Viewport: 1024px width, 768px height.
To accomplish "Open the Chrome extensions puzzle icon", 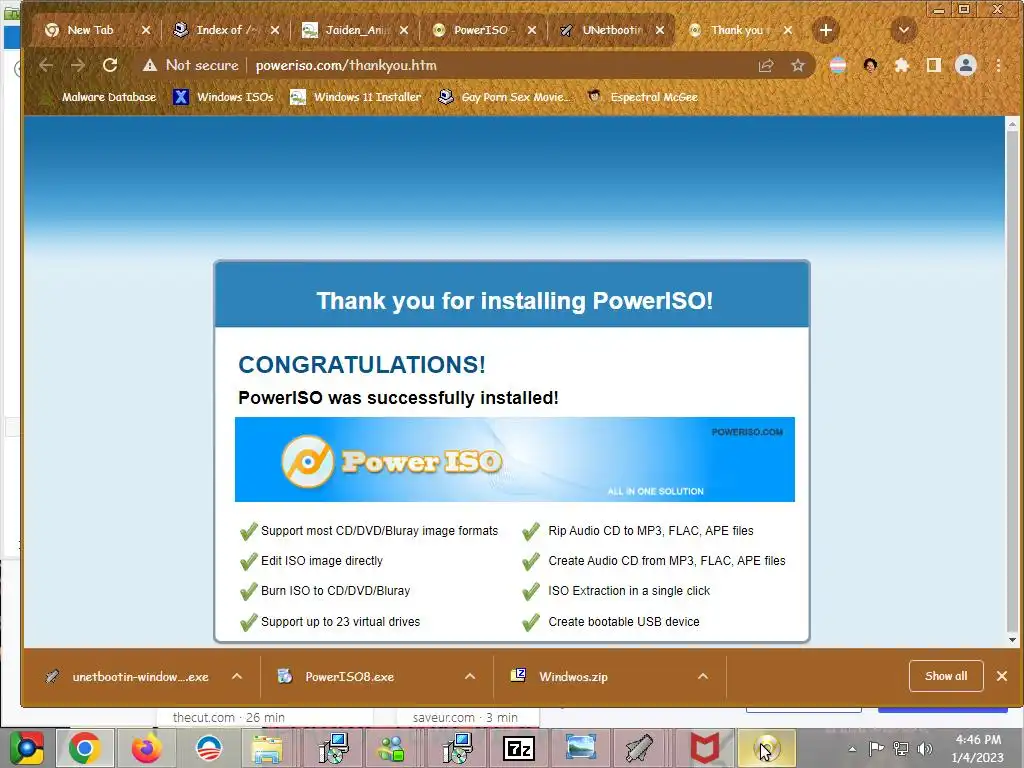I will 902,65.
